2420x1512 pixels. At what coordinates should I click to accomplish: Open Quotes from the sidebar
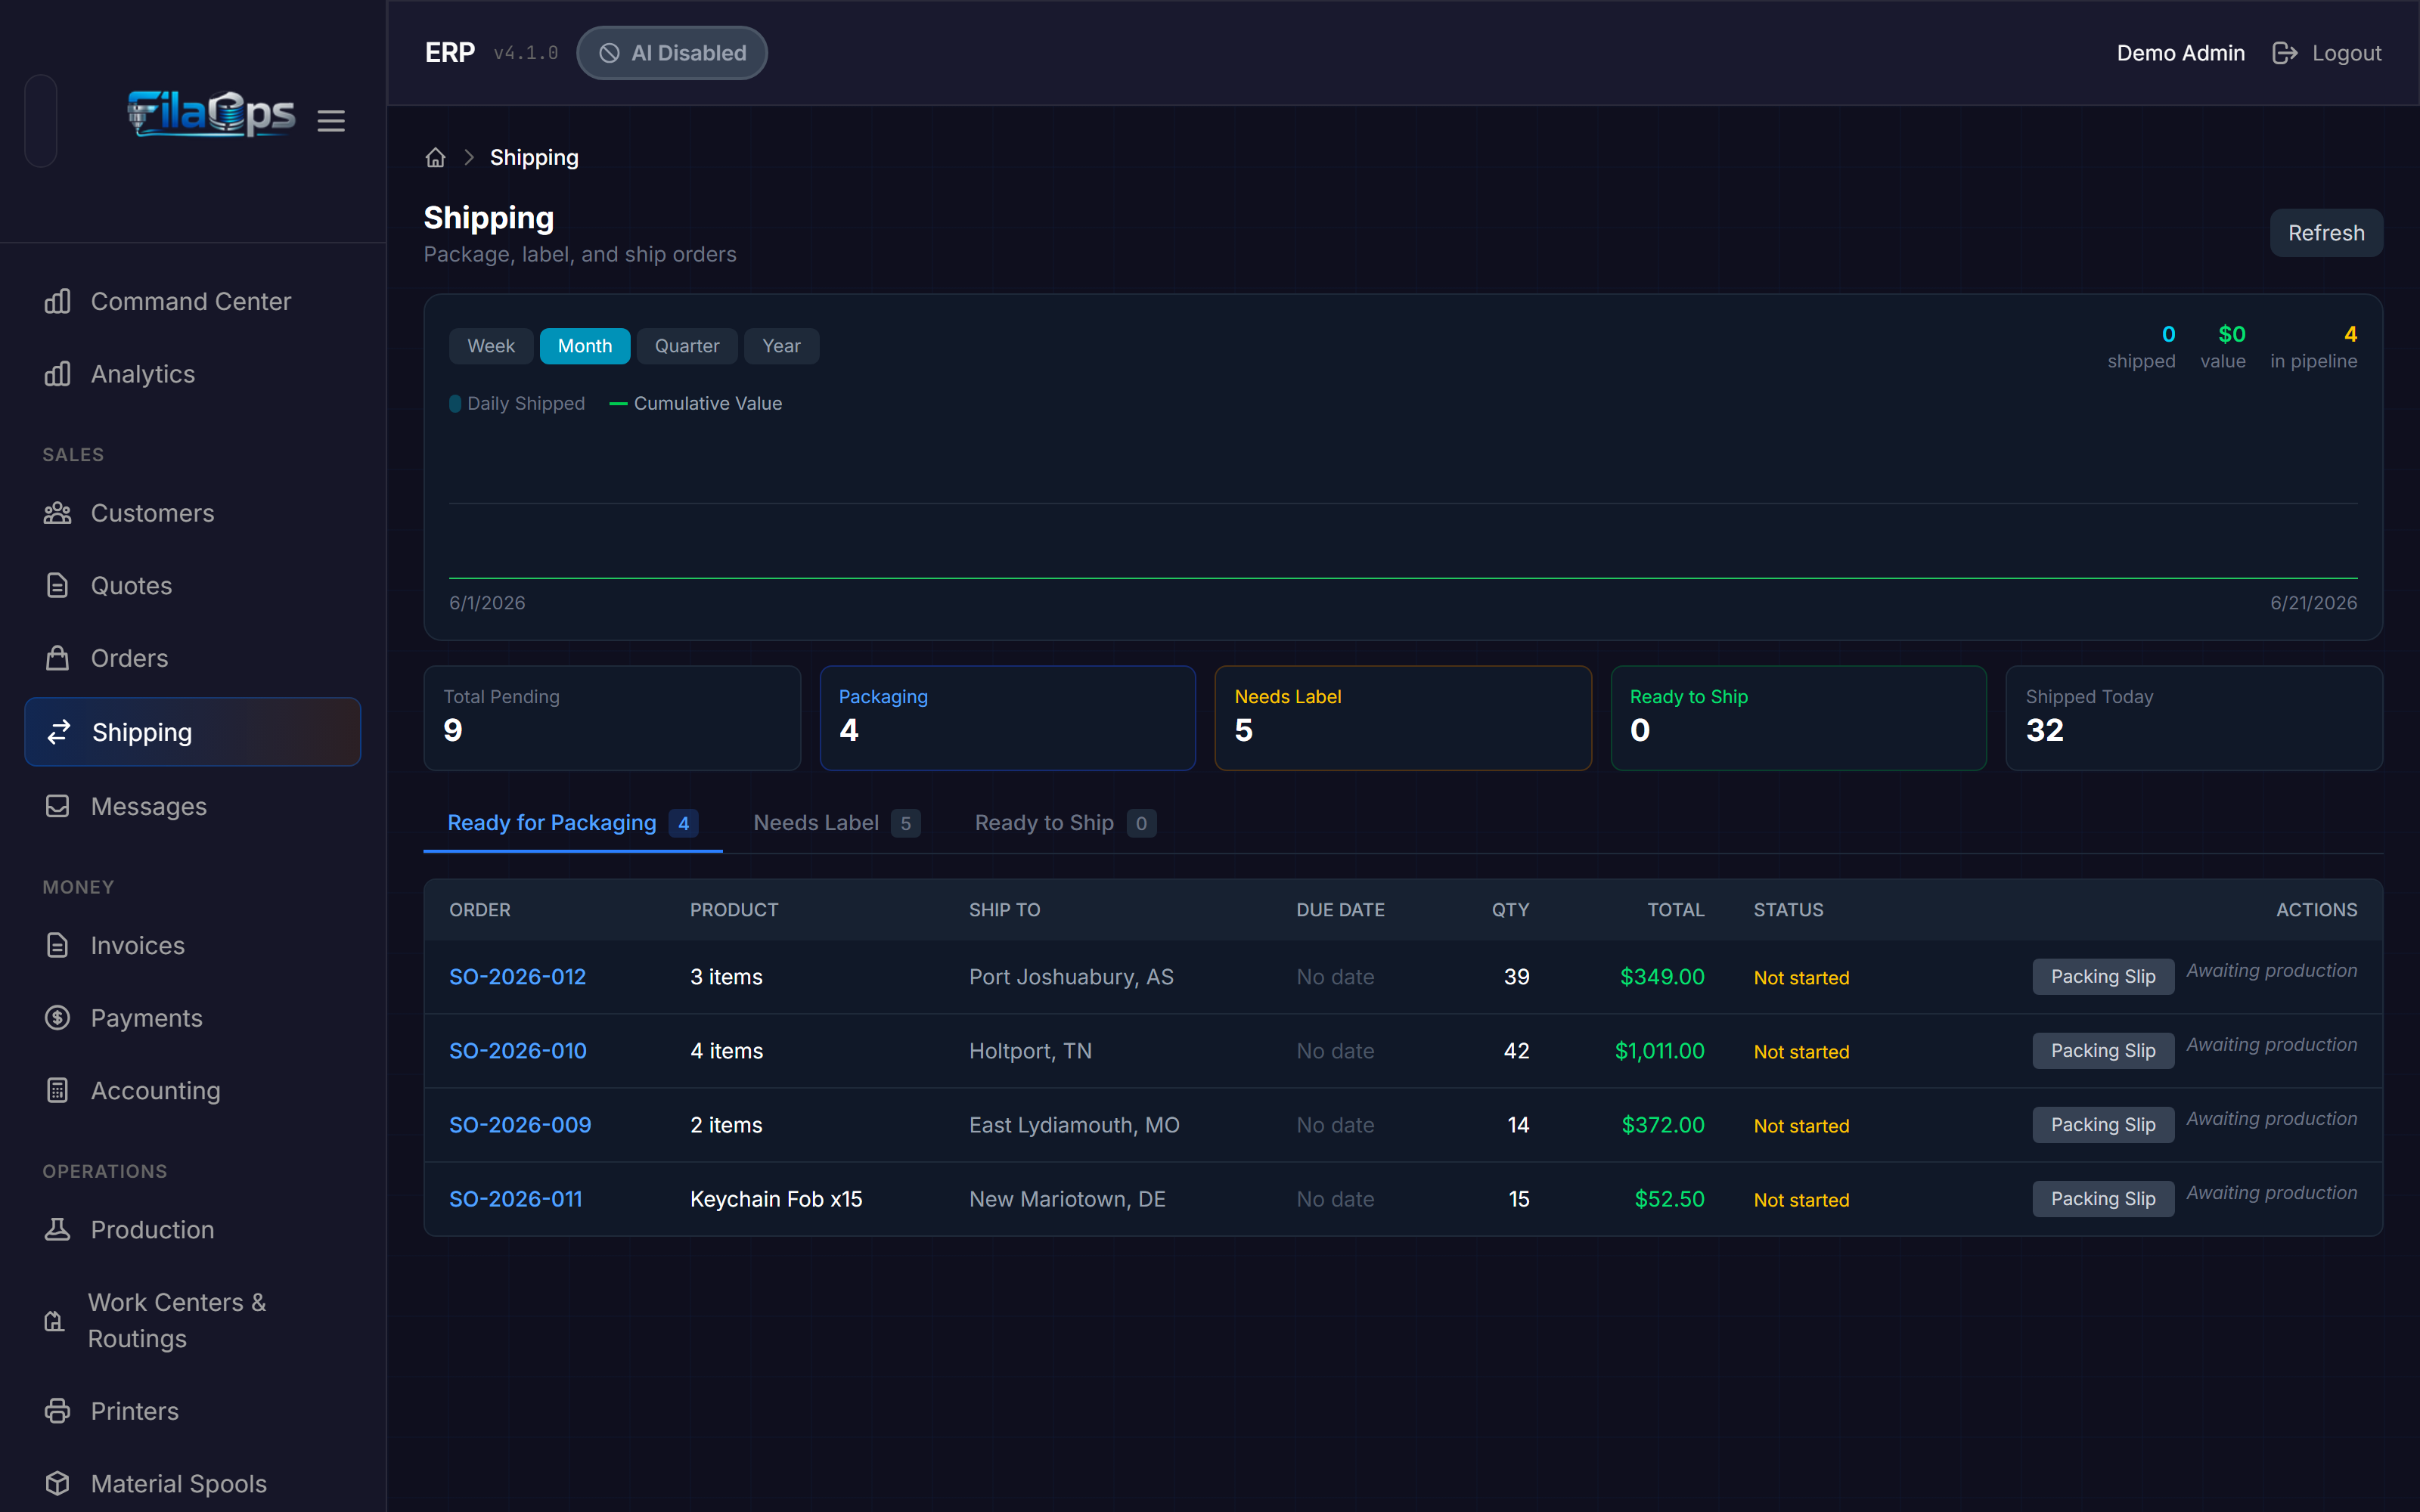pyautogui.click(x=192, y=585)
